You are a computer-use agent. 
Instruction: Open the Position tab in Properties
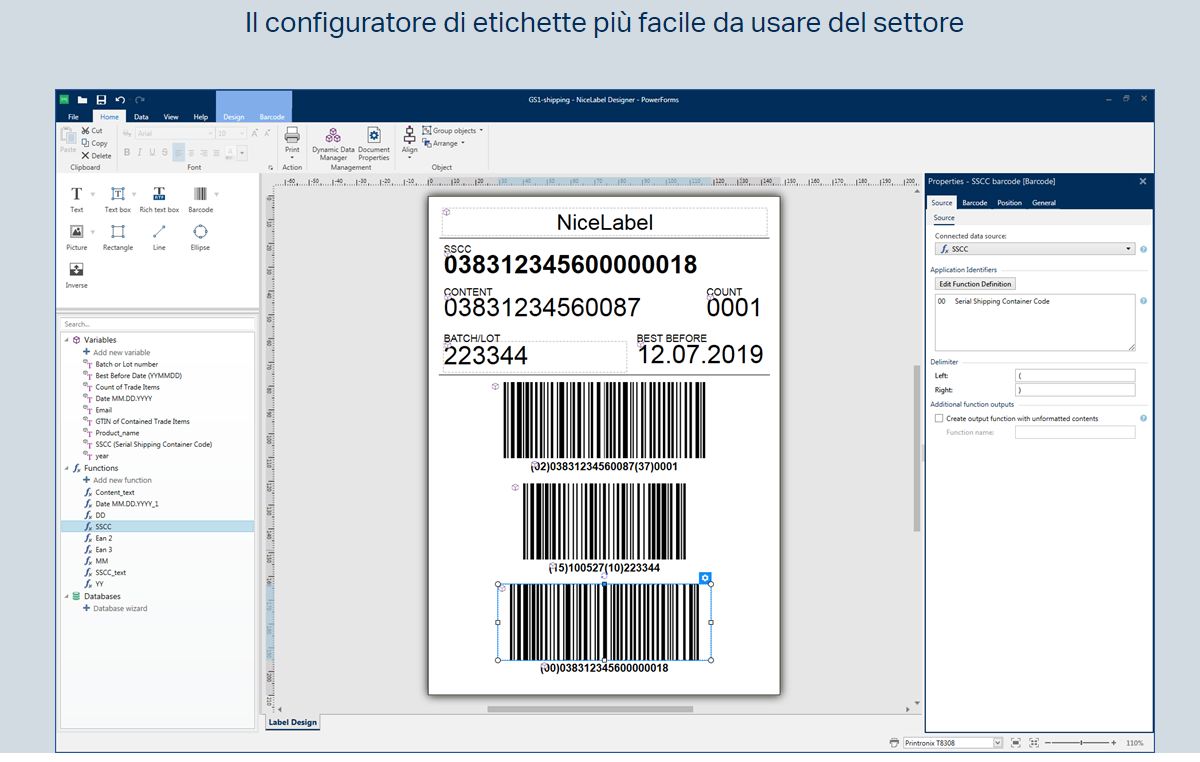1009,203
